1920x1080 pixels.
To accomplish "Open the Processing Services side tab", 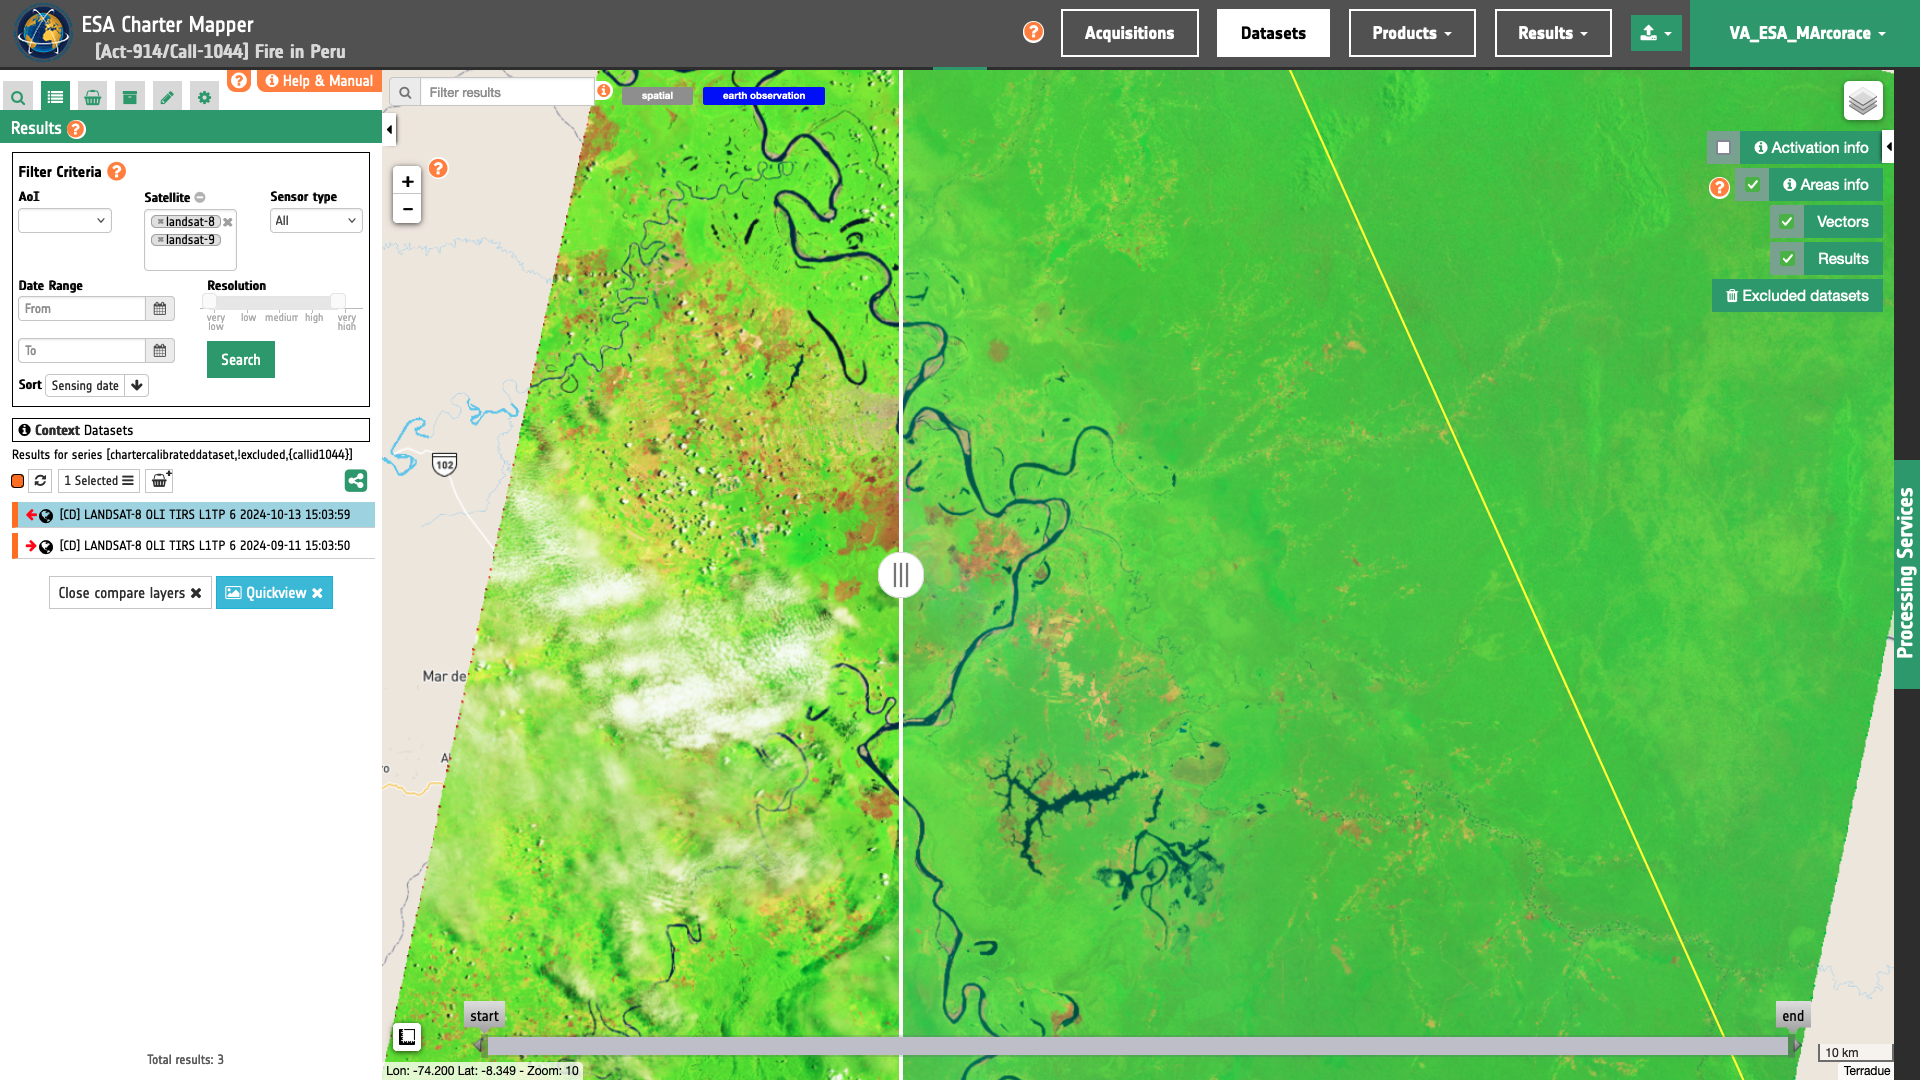I will point(1906,574).
